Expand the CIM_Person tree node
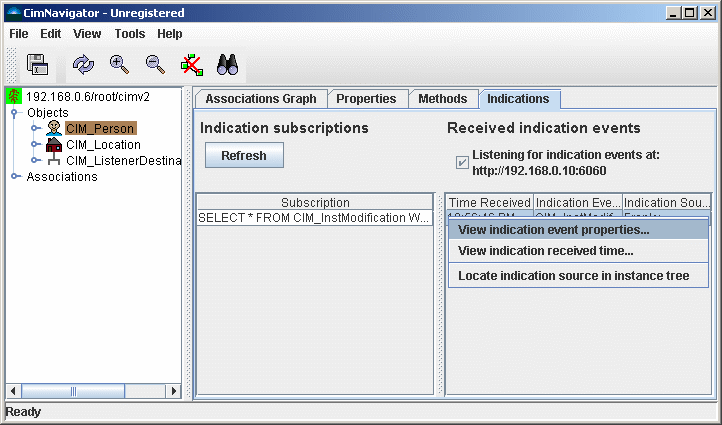The height and width of the screenshot is (425, 722). pyautogui.click(x=34, y=129)
